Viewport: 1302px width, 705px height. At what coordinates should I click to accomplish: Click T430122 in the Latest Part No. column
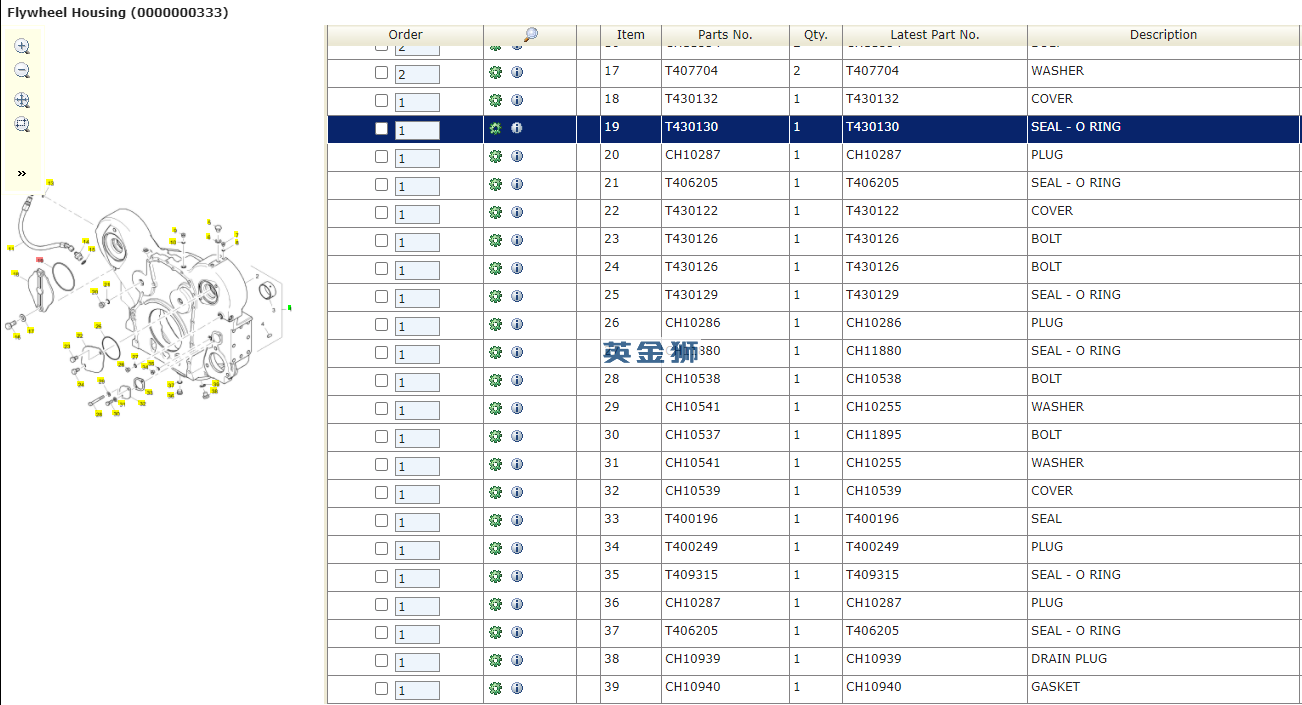pyautogui.click(x=873, y=211)
